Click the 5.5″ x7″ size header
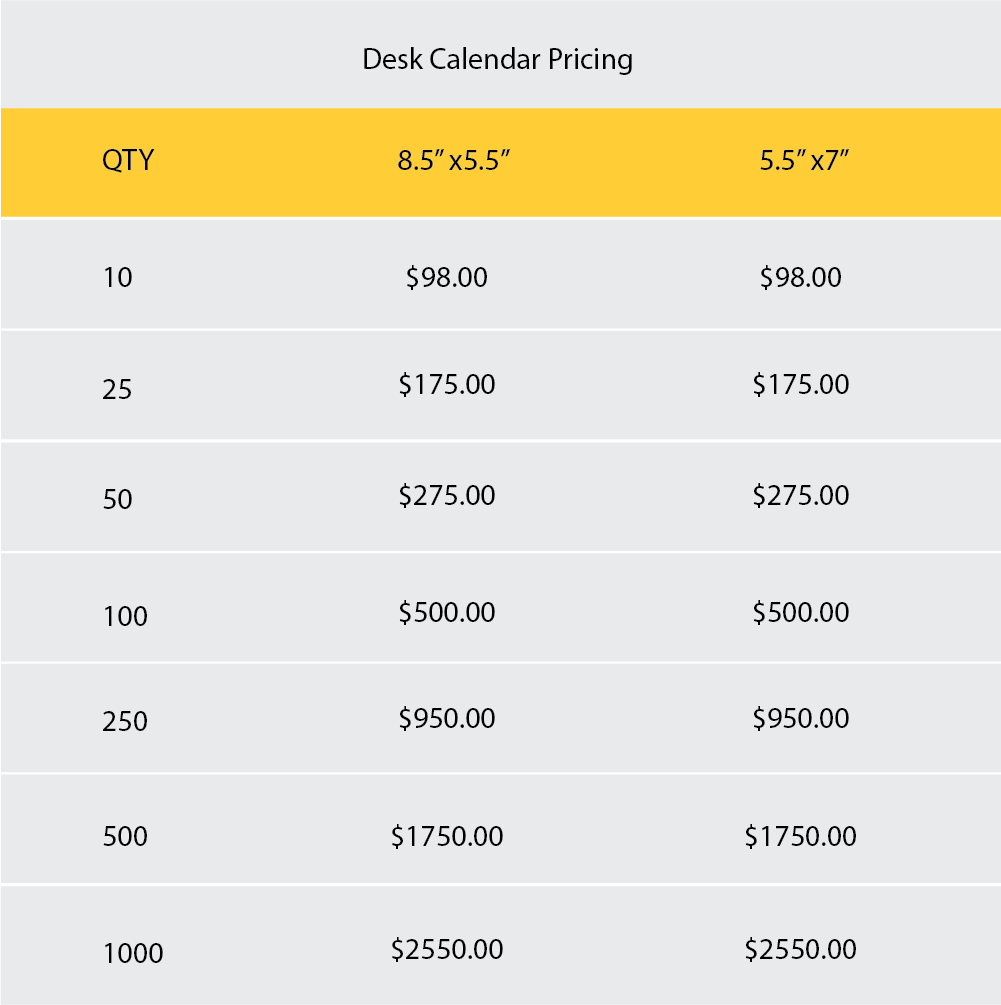Image resolution: width=1001 pixels, height=1005 pixels. (804, 160)
